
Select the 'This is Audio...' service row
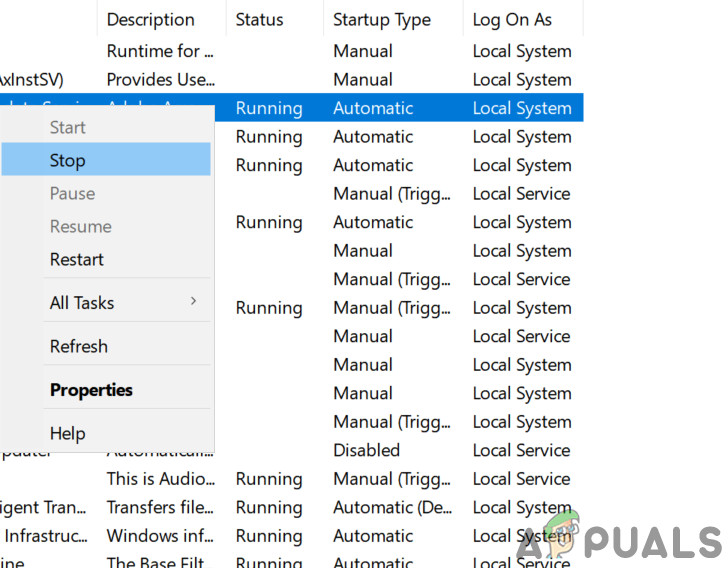(x=160, y=479)
